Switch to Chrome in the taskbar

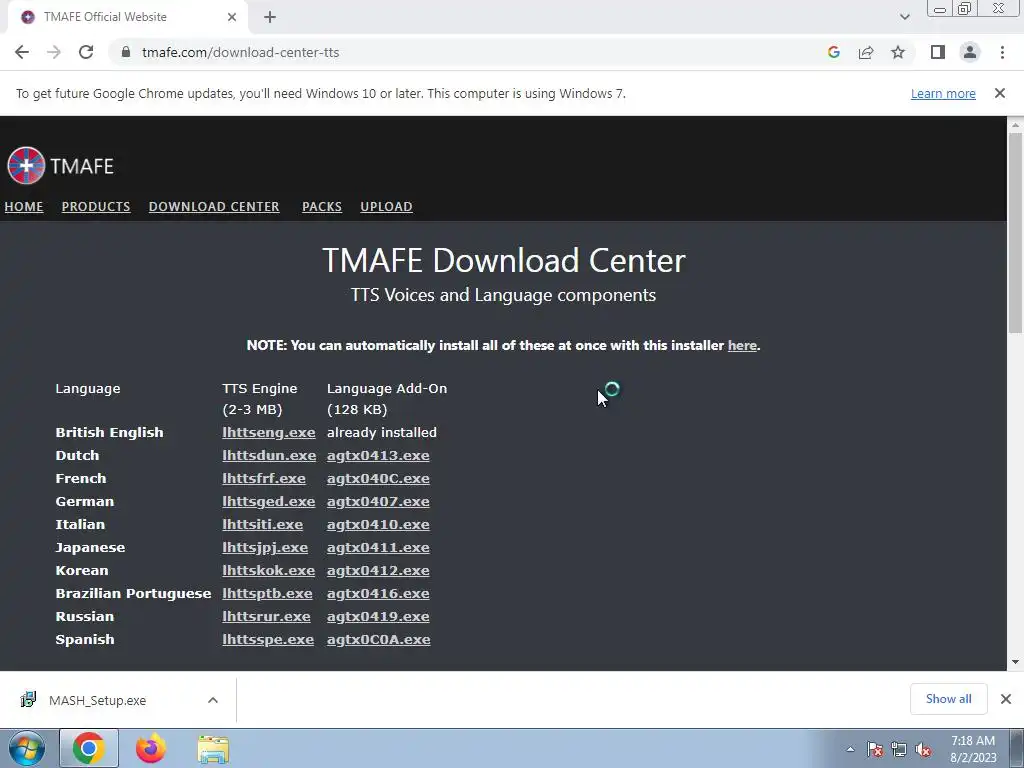point(89,748)
